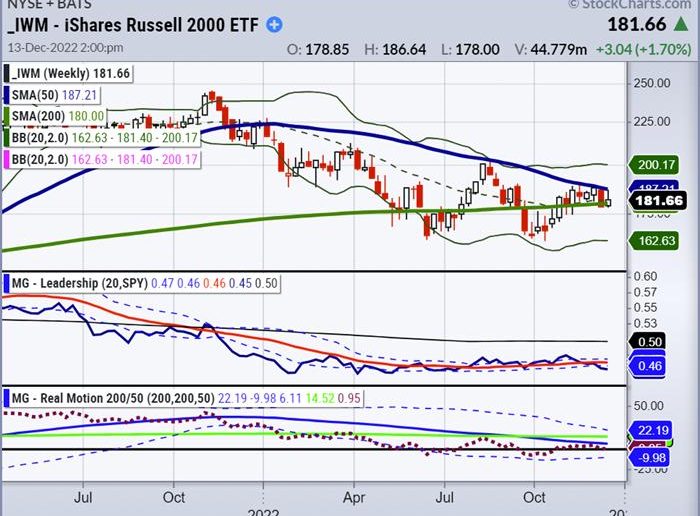Click the 225.00 price axis label
Screen dimensions: 700x516
[x=652, y=121]
